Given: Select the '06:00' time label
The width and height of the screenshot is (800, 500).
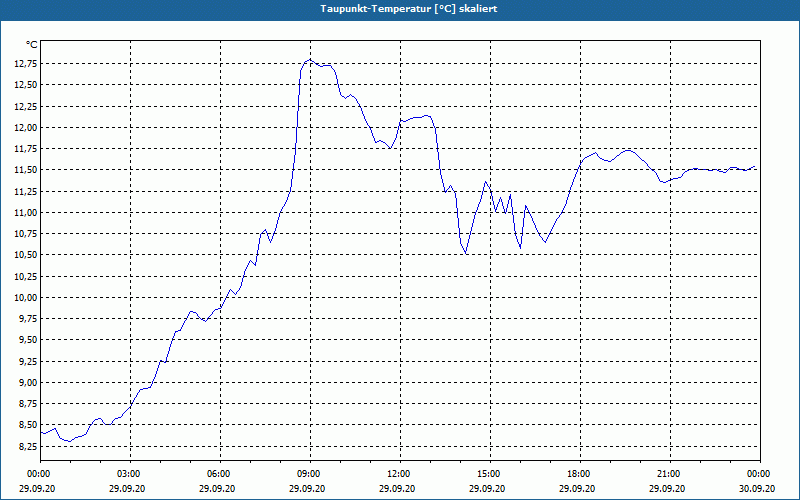Looking at the screenshot, I should 220,474.
